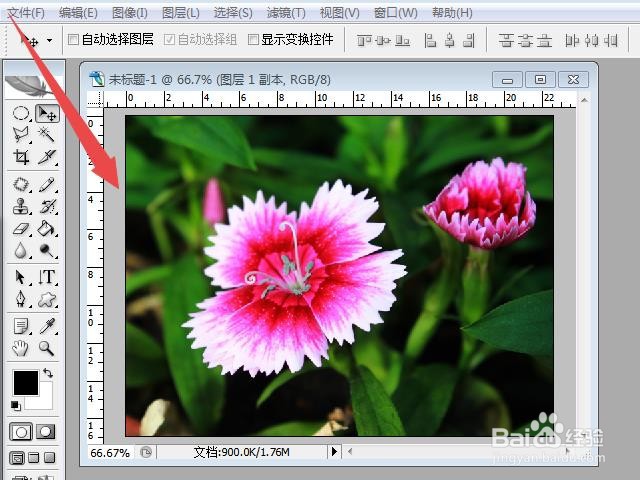Distribute top edges in options bar
640x480 pixels.
click(506, 40)
